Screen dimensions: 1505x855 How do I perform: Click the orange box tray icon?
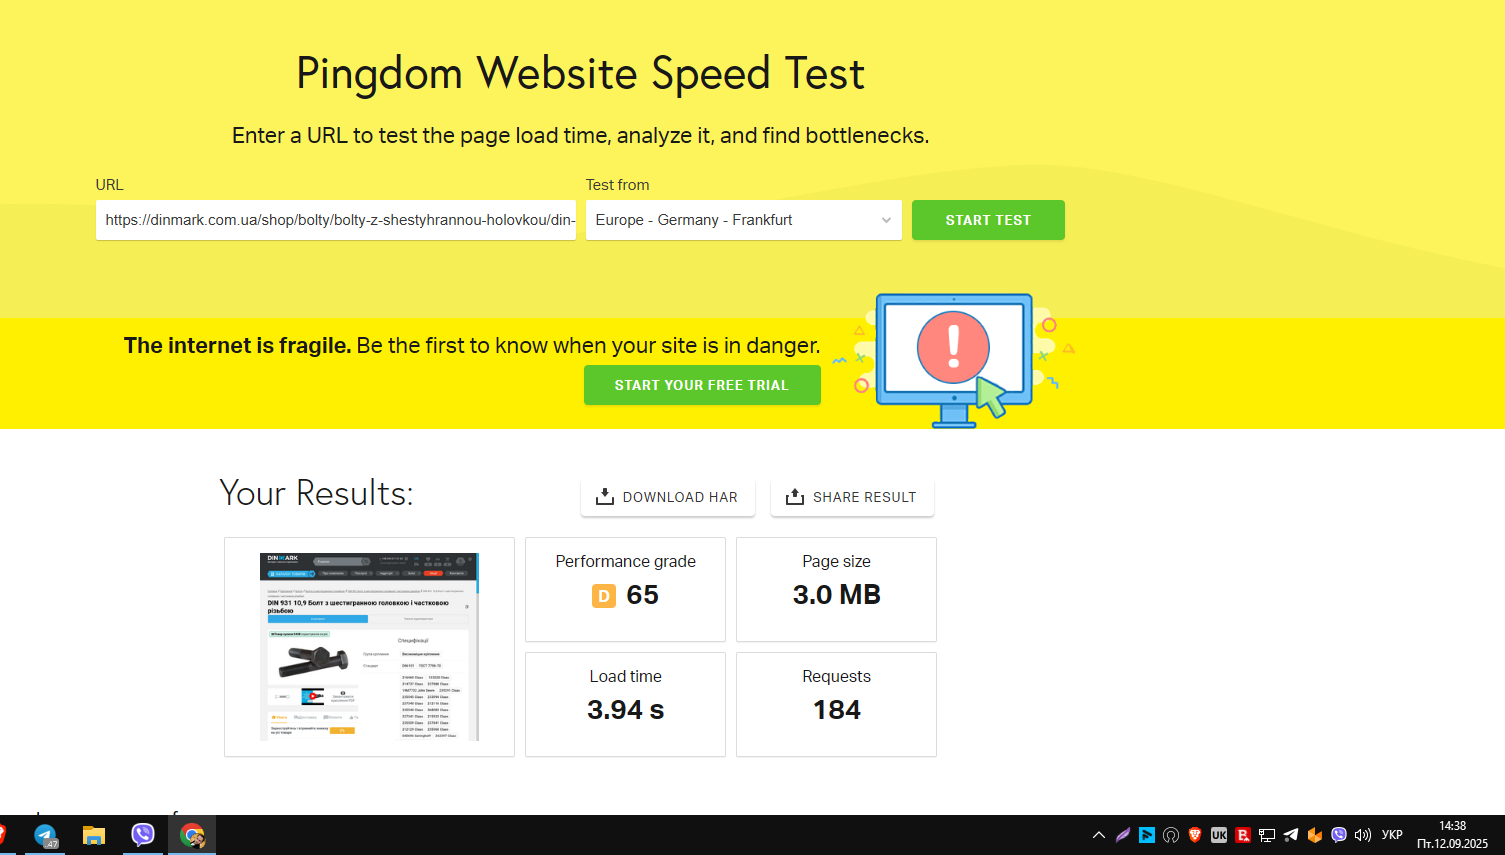pos(1315,835)
